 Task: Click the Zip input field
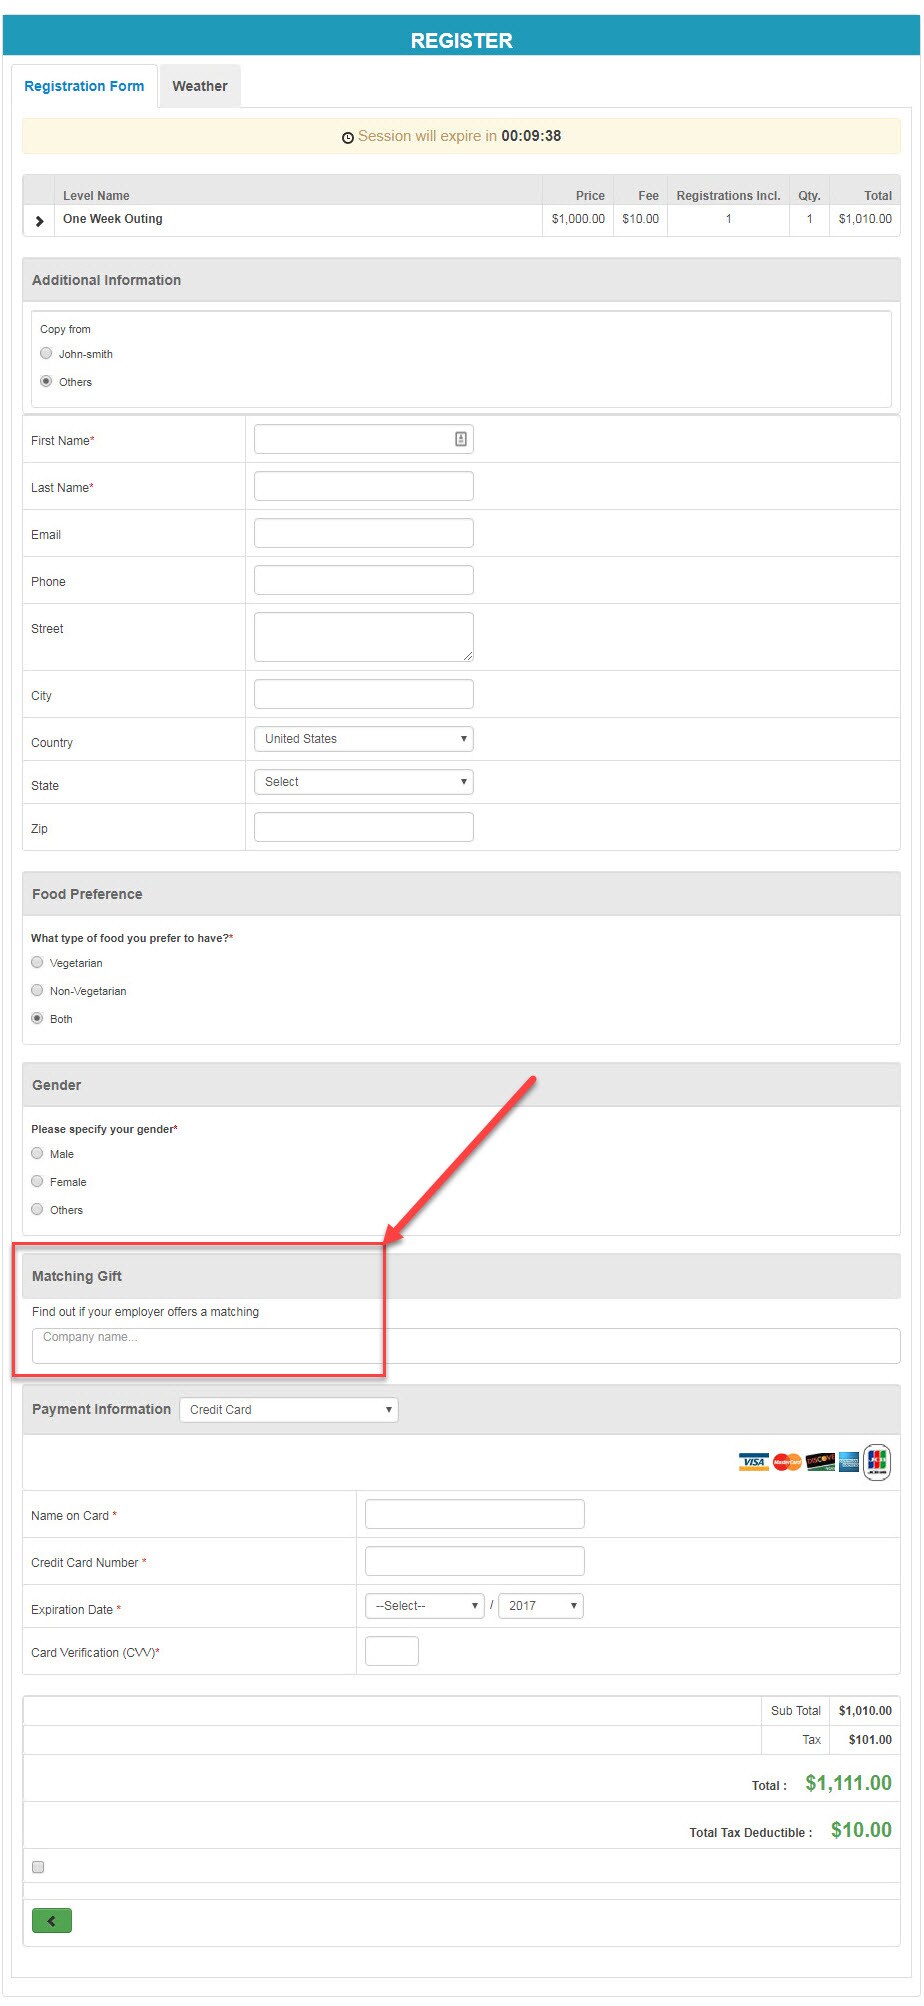[x=363, y=827]
